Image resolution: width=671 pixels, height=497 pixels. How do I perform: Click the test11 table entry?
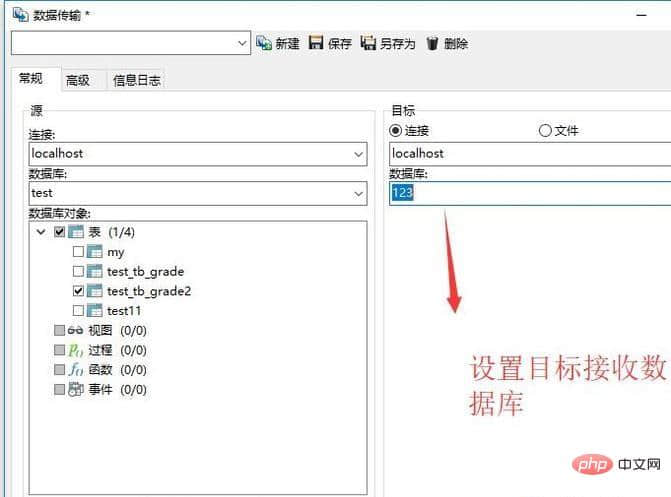(x=124, y=311)
